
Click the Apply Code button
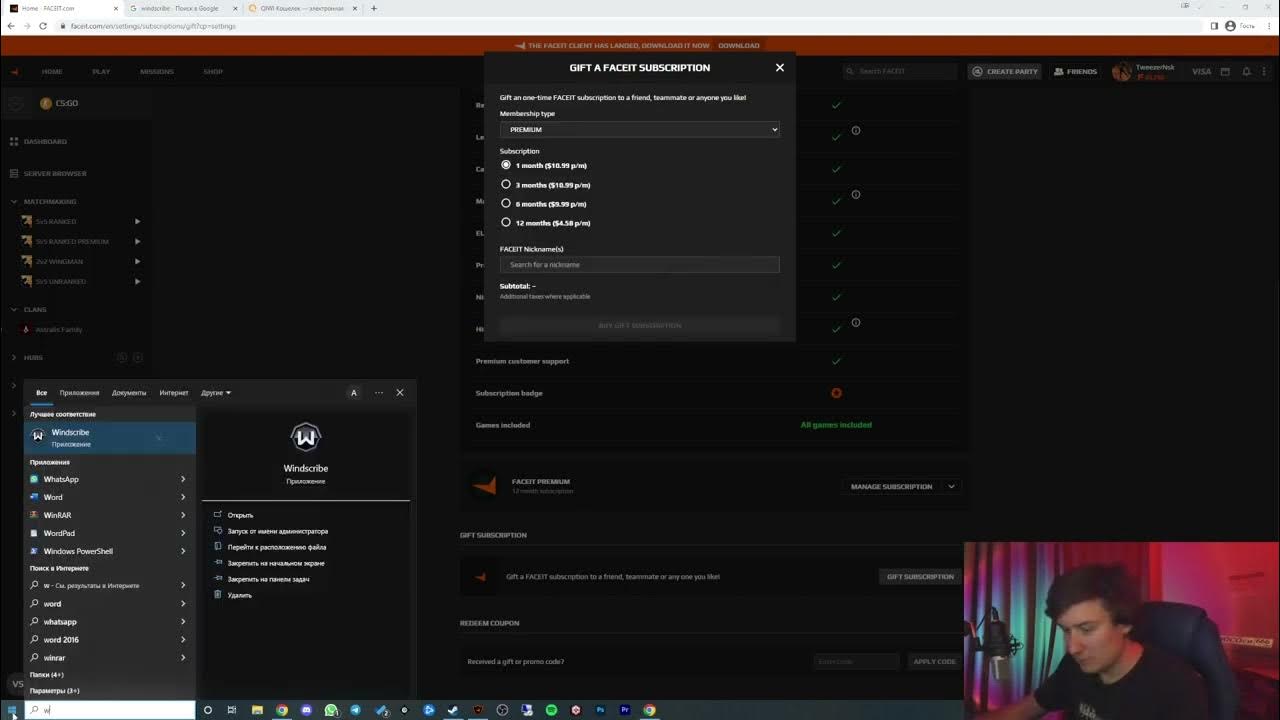(x=934, y=661)
